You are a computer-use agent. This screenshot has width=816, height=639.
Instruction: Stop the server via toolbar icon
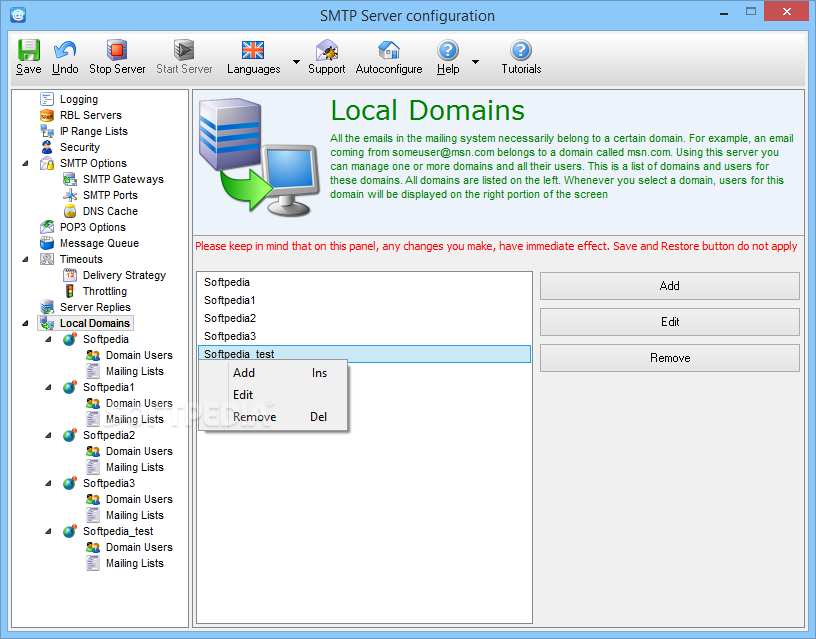pyautogui.click(x=117, y=50)
